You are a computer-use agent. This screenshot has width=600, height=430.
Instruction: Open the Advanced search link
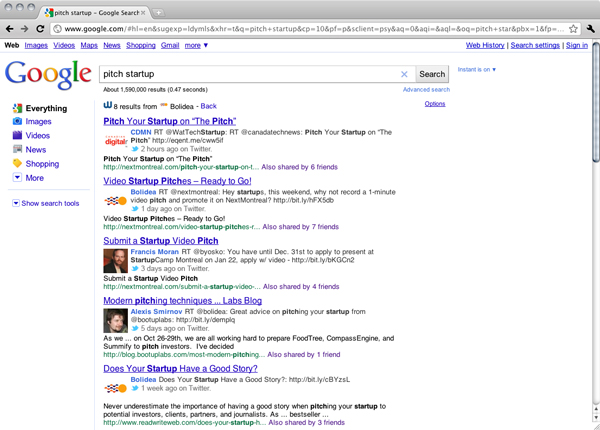426,90
